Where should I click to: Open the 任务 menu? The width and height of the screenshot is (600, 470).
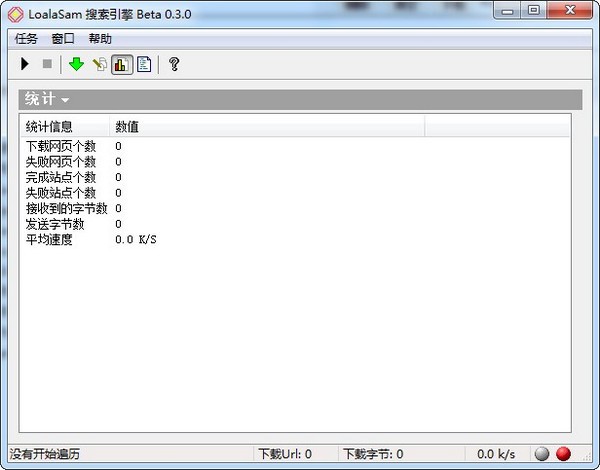[26, 39]
